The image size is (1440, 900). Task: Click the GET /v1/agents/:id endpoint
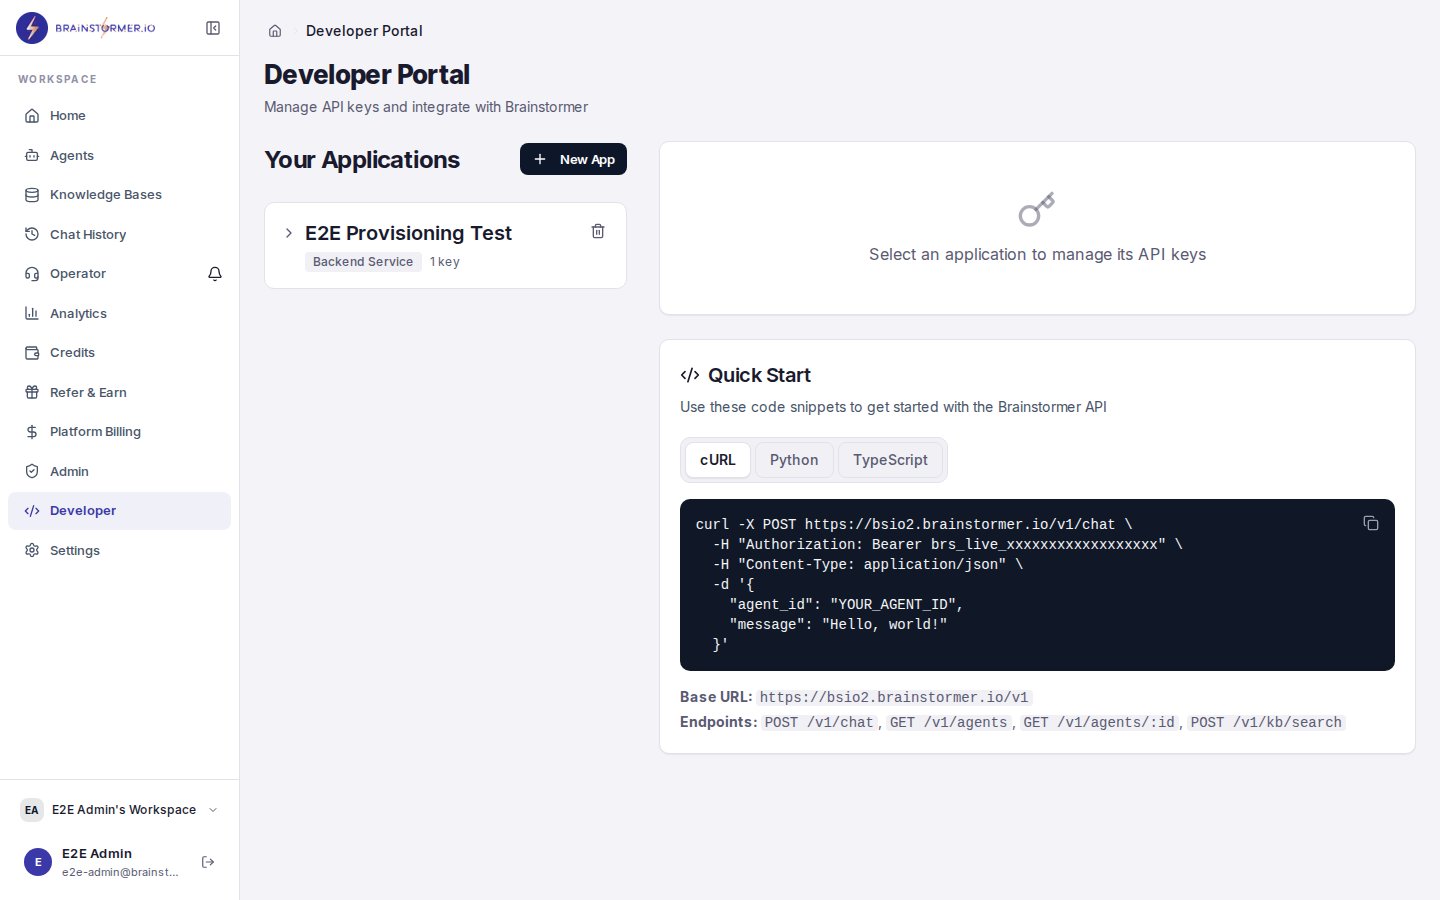point(1099,722)
